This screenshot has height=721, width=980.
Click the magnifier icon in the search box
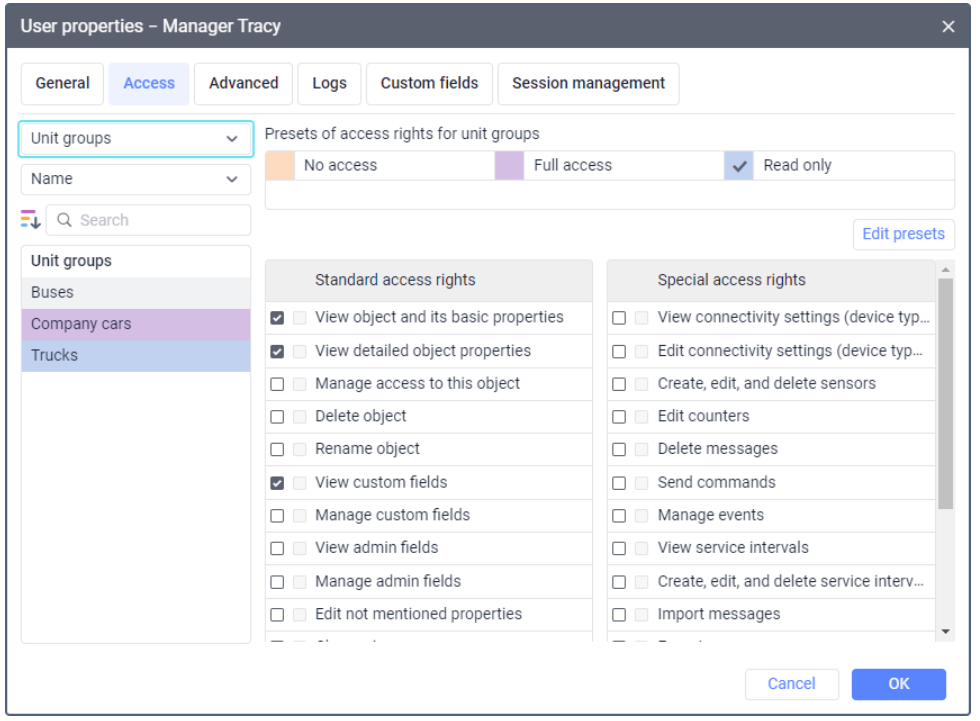[x=65, y=220]
